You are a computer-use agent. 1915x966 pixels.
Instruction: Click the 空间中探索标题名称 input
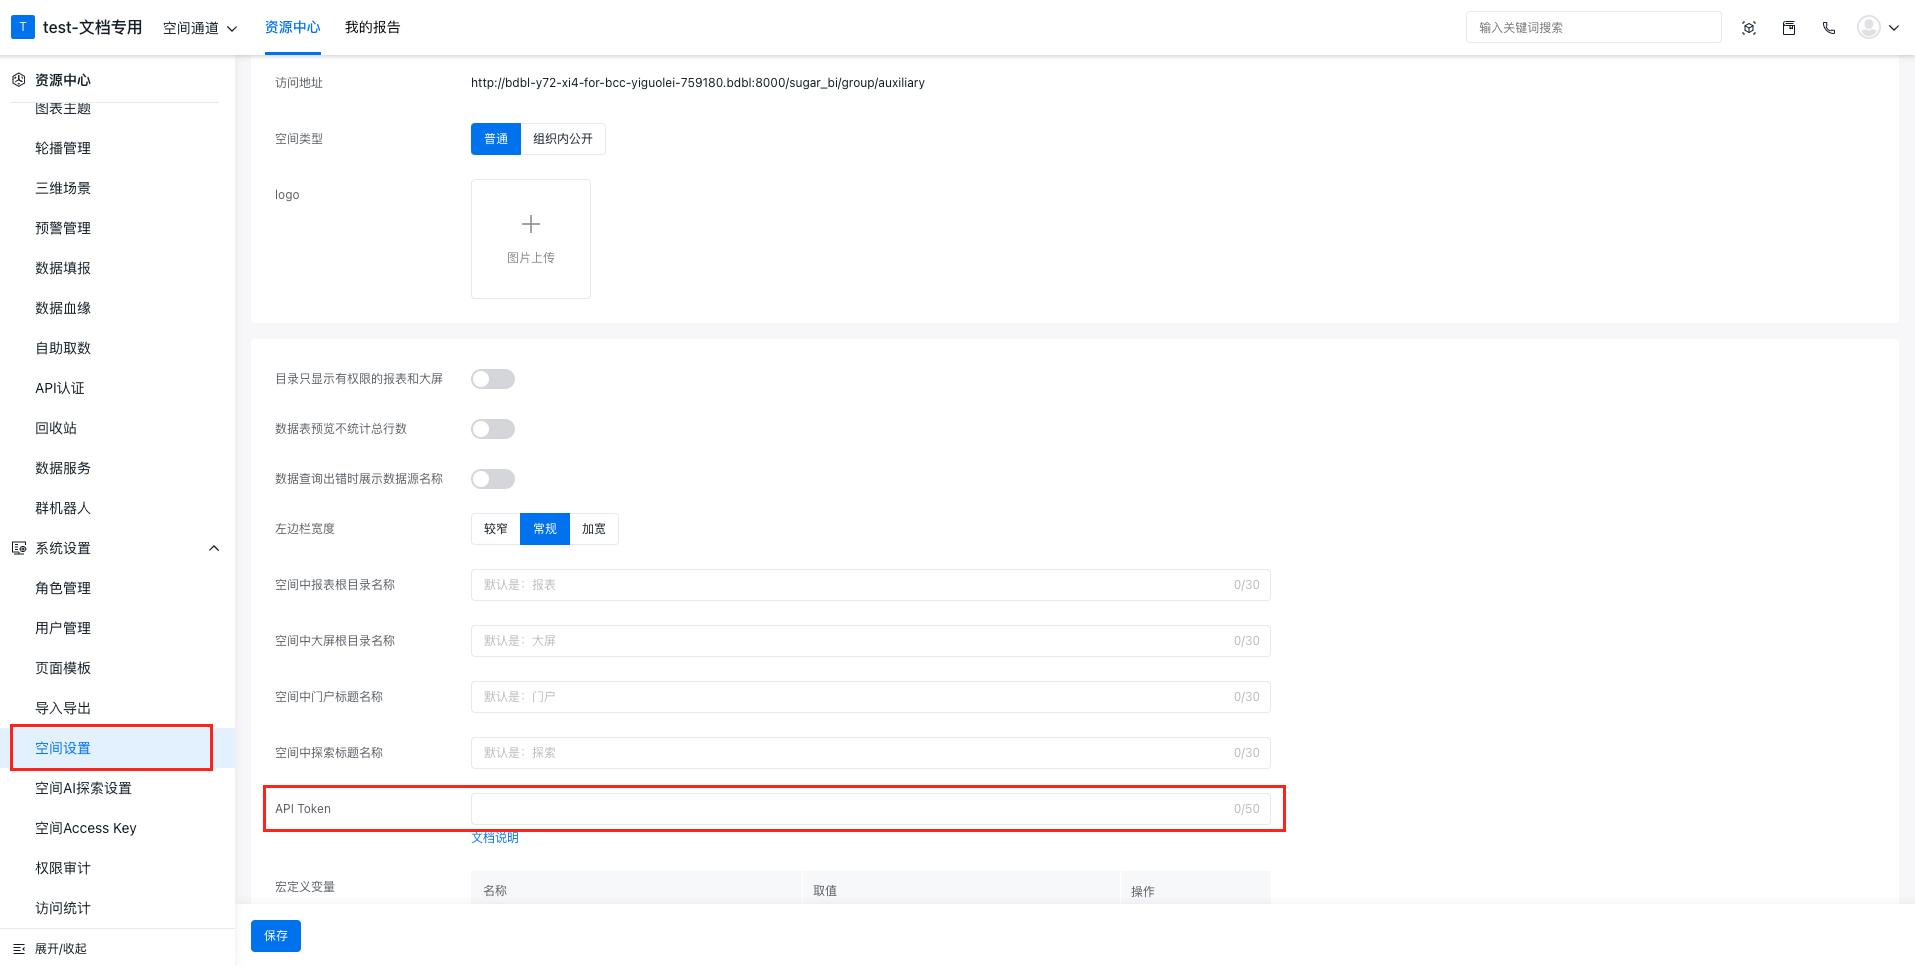(871, 753)
